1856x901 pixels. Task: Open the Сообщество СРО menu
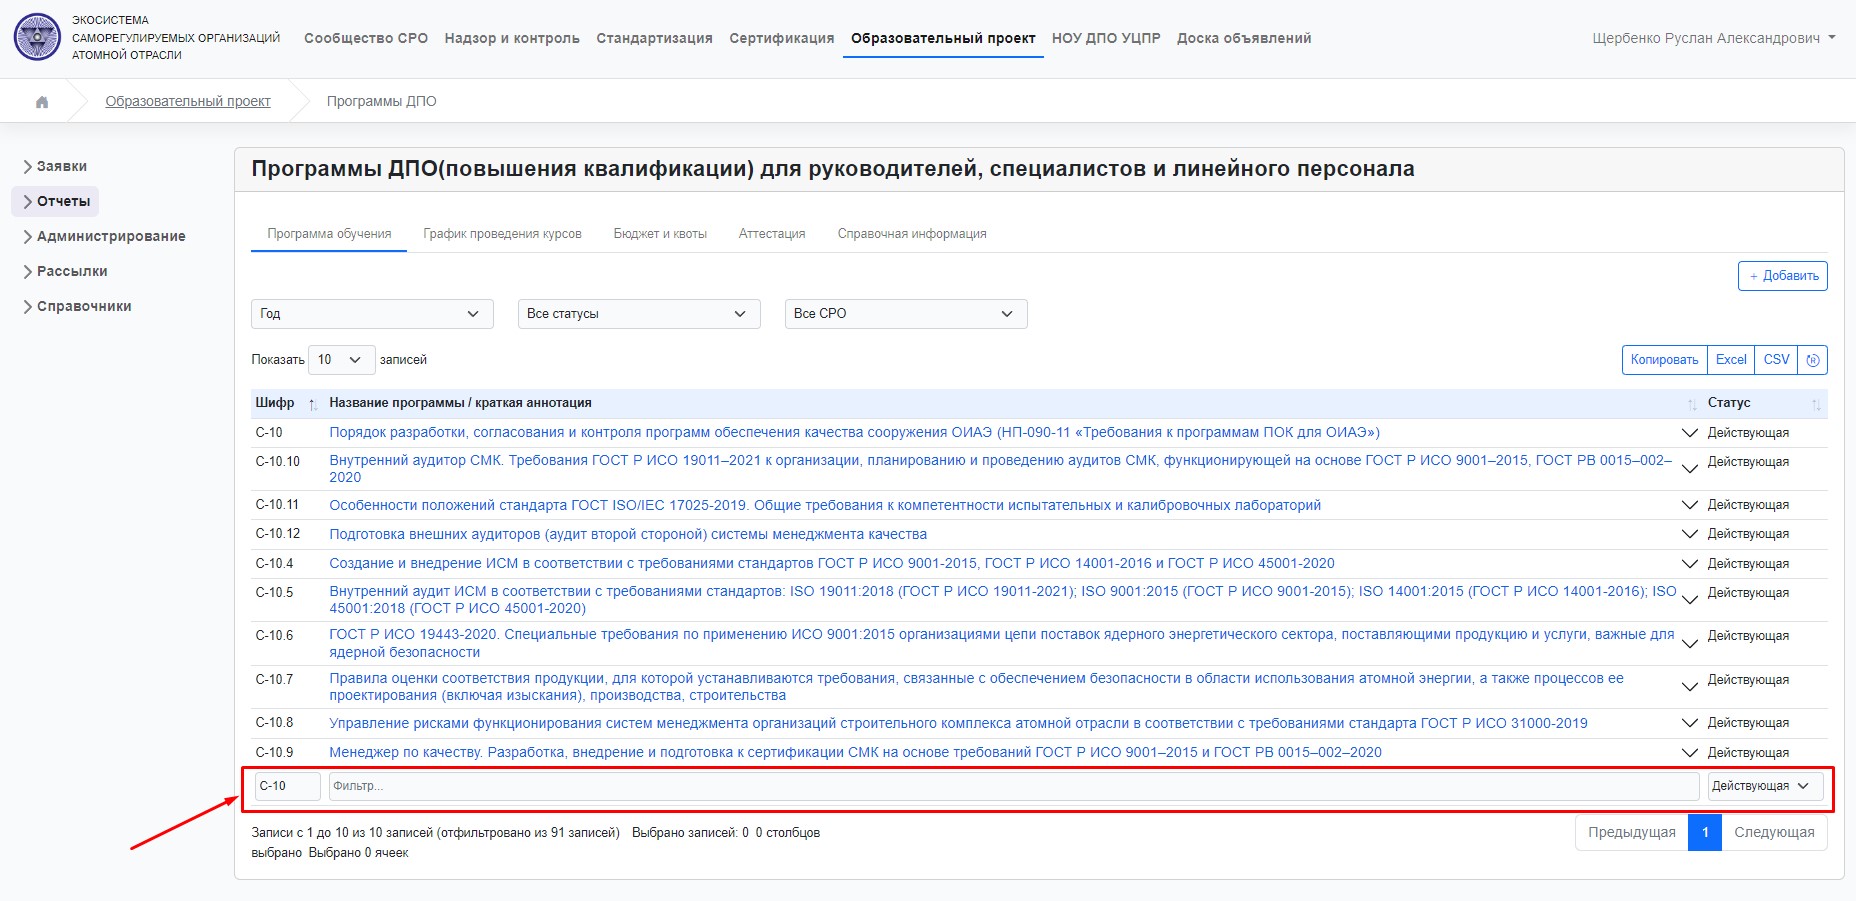[x=366, y=38]
